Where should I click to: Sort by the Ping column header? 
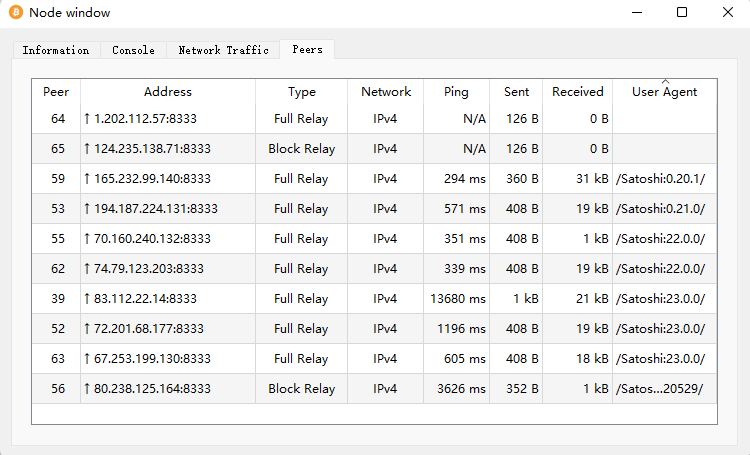tap(456, 92)
